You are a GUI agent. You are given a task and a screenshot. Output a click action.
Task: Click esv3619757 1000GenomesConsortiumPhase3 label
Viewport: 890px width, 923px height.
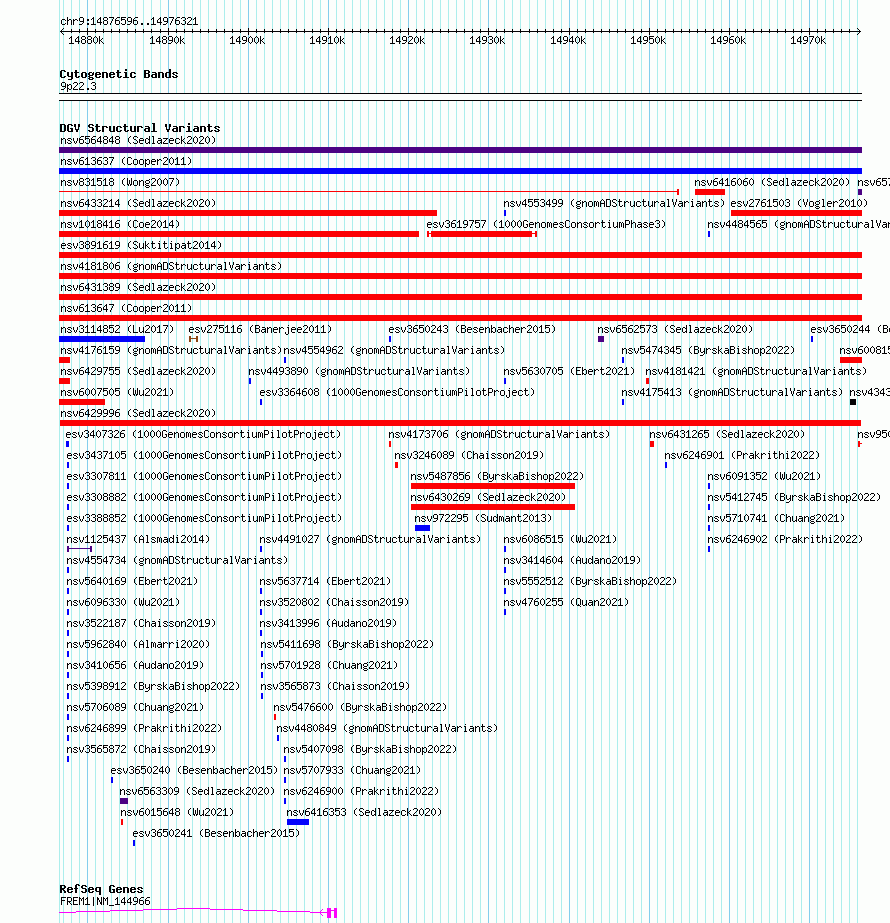(546, 224)
